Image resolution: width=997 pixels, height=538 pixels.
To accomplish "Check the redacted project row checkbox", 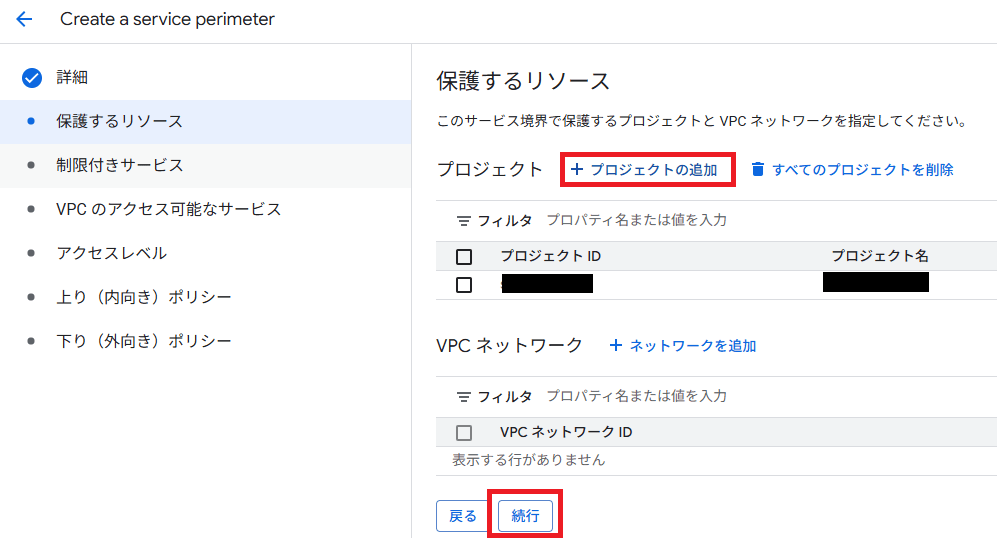I will coord(464,285).
